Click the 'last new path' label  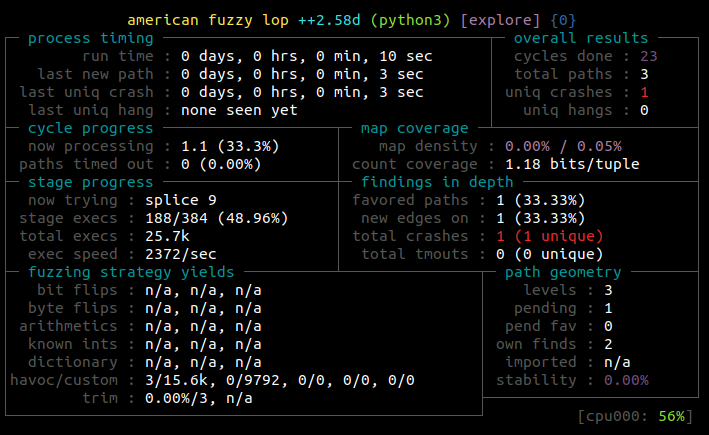[x=95, y=74]
